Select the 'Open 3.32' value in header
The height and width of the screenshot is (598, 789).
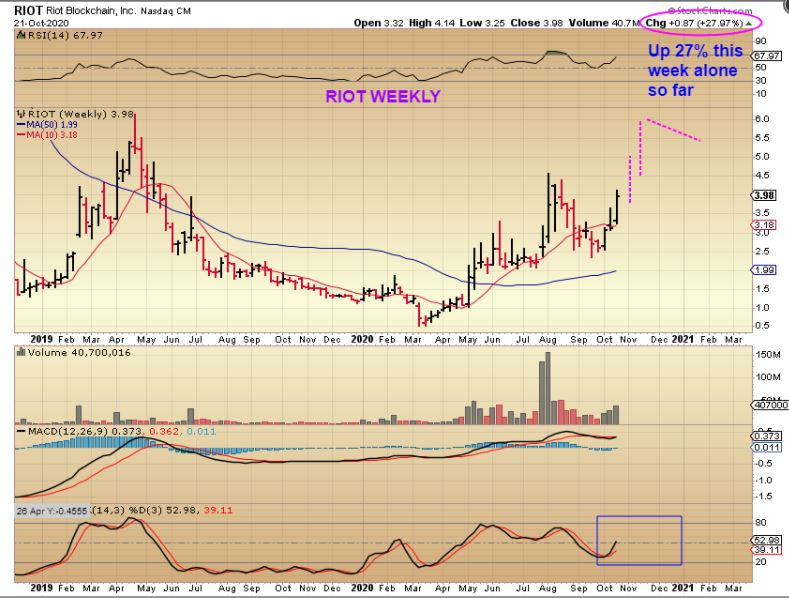pos(378,23)
